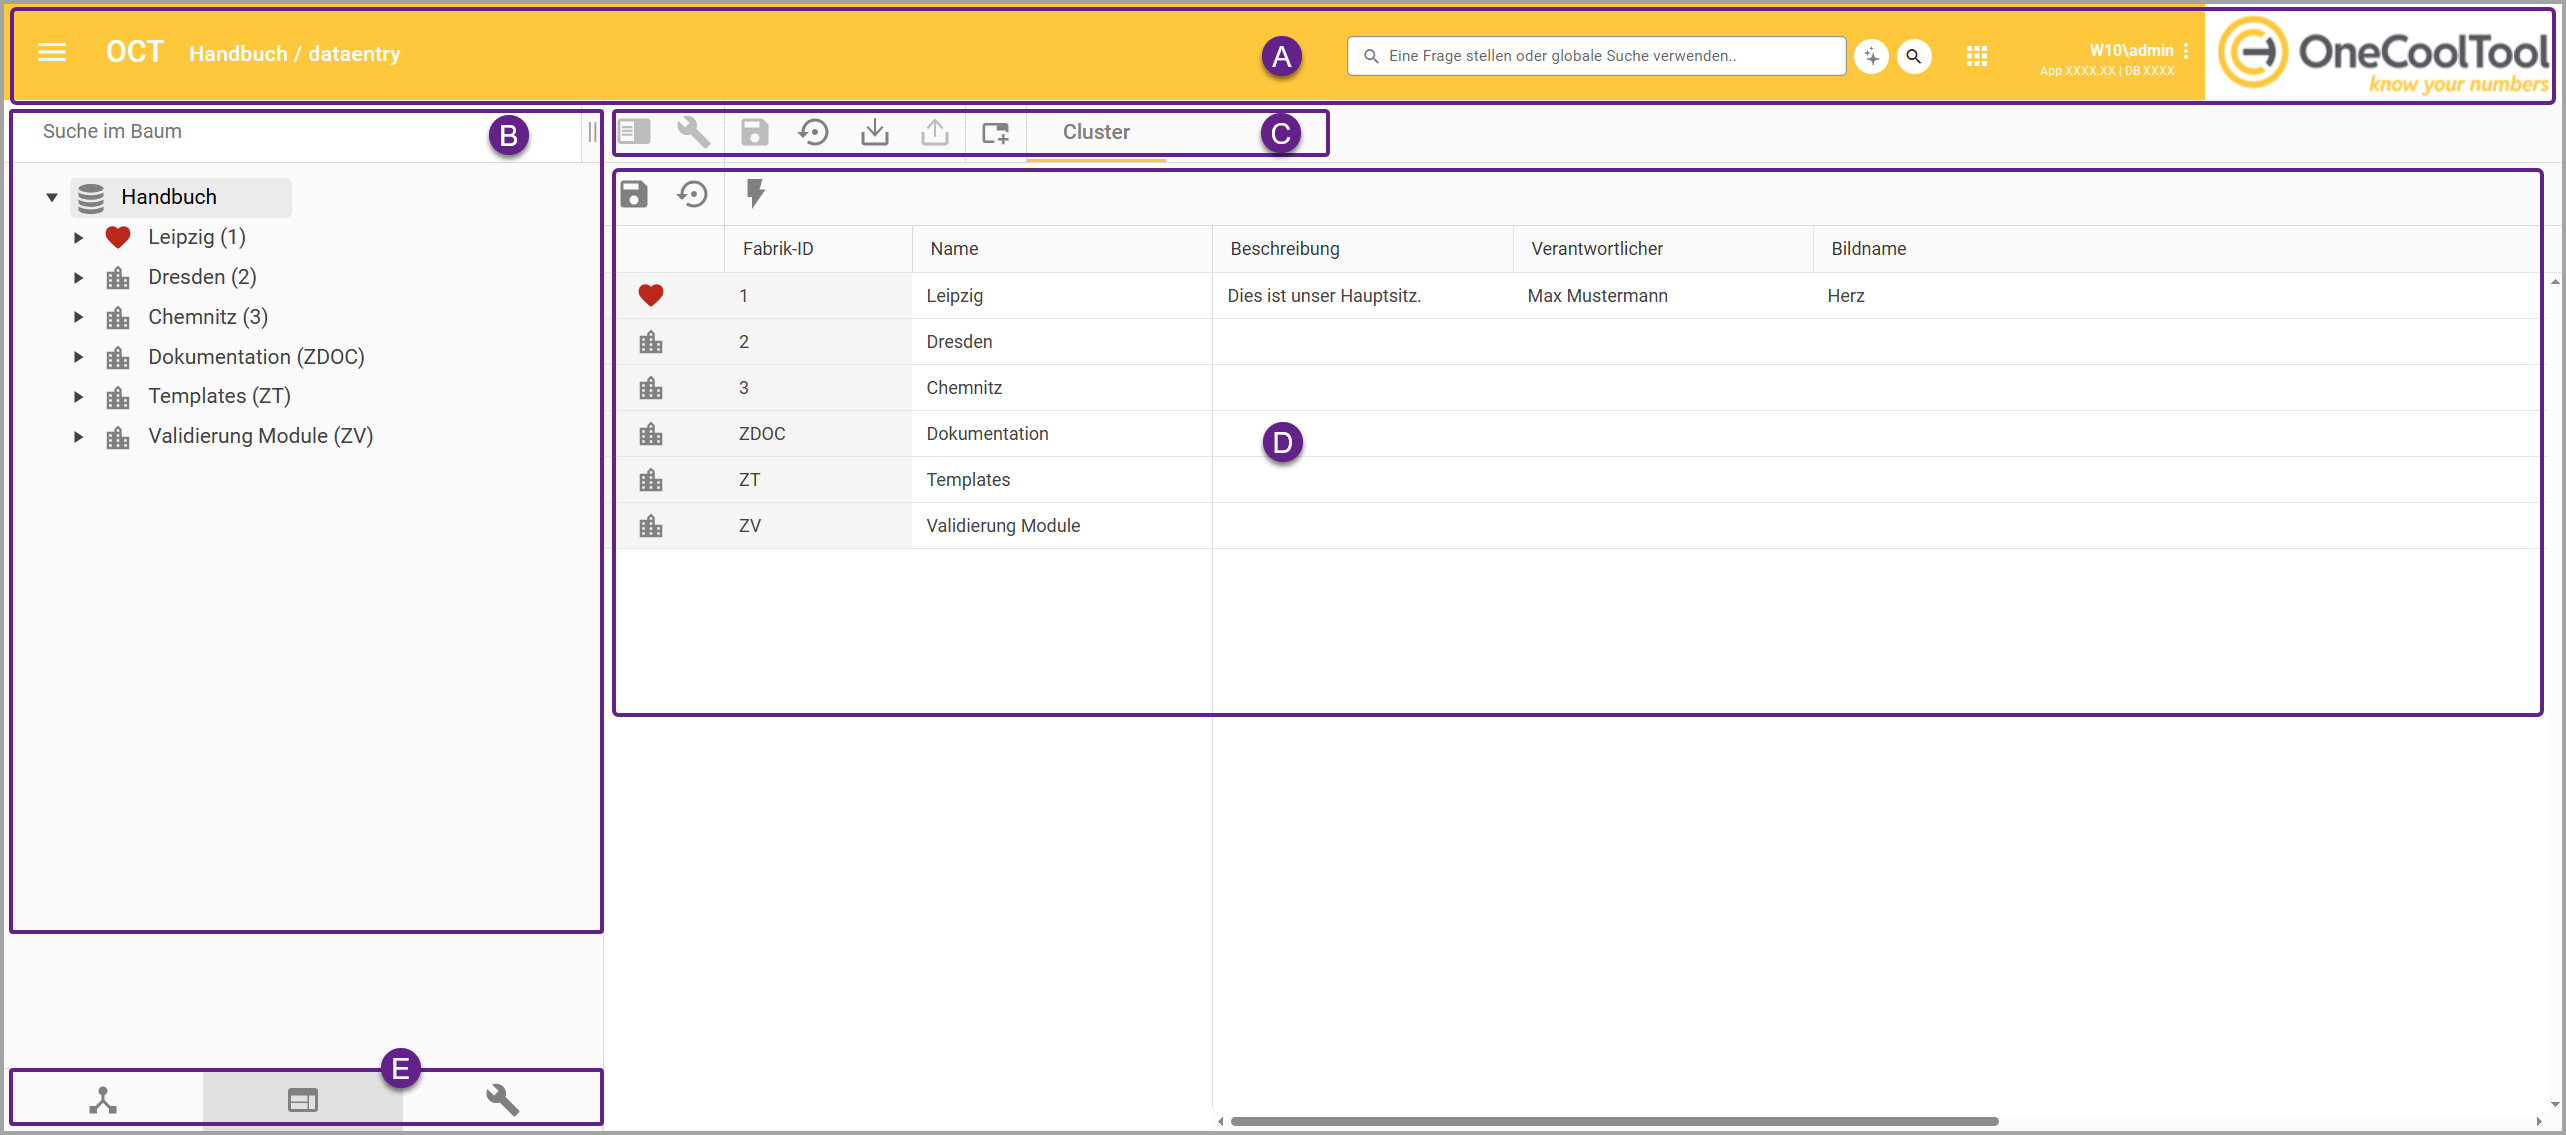This screenshot has height=1135, width=2566.
Task: Click the lightning bolt action icon
Action: [x=755, y=194]
